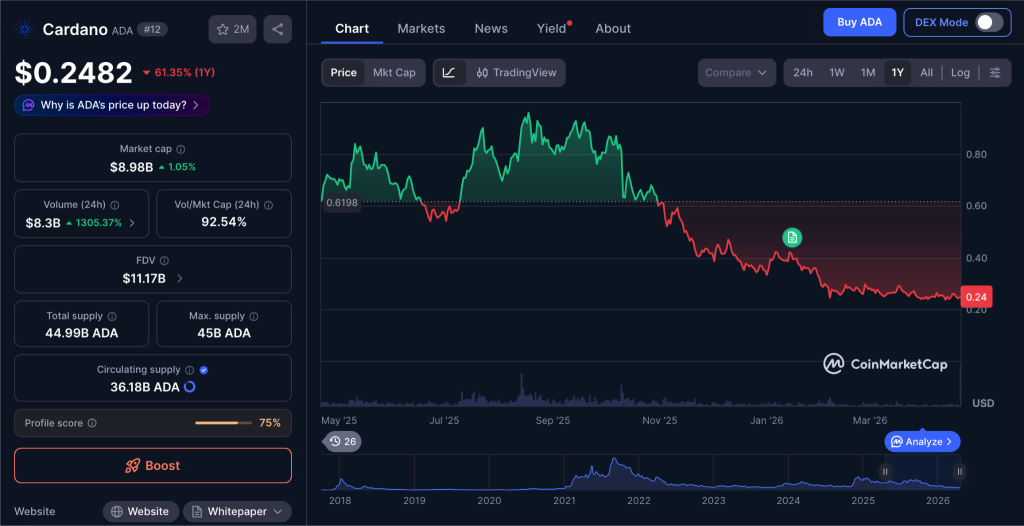Open the Yield tab
The image size is (1024, 526).
[551, 28]
